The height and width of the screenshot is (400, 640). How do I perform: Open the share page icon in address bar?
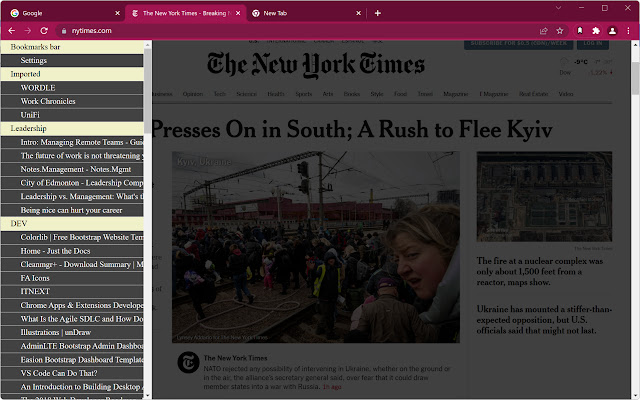click(x=544, y=31)
